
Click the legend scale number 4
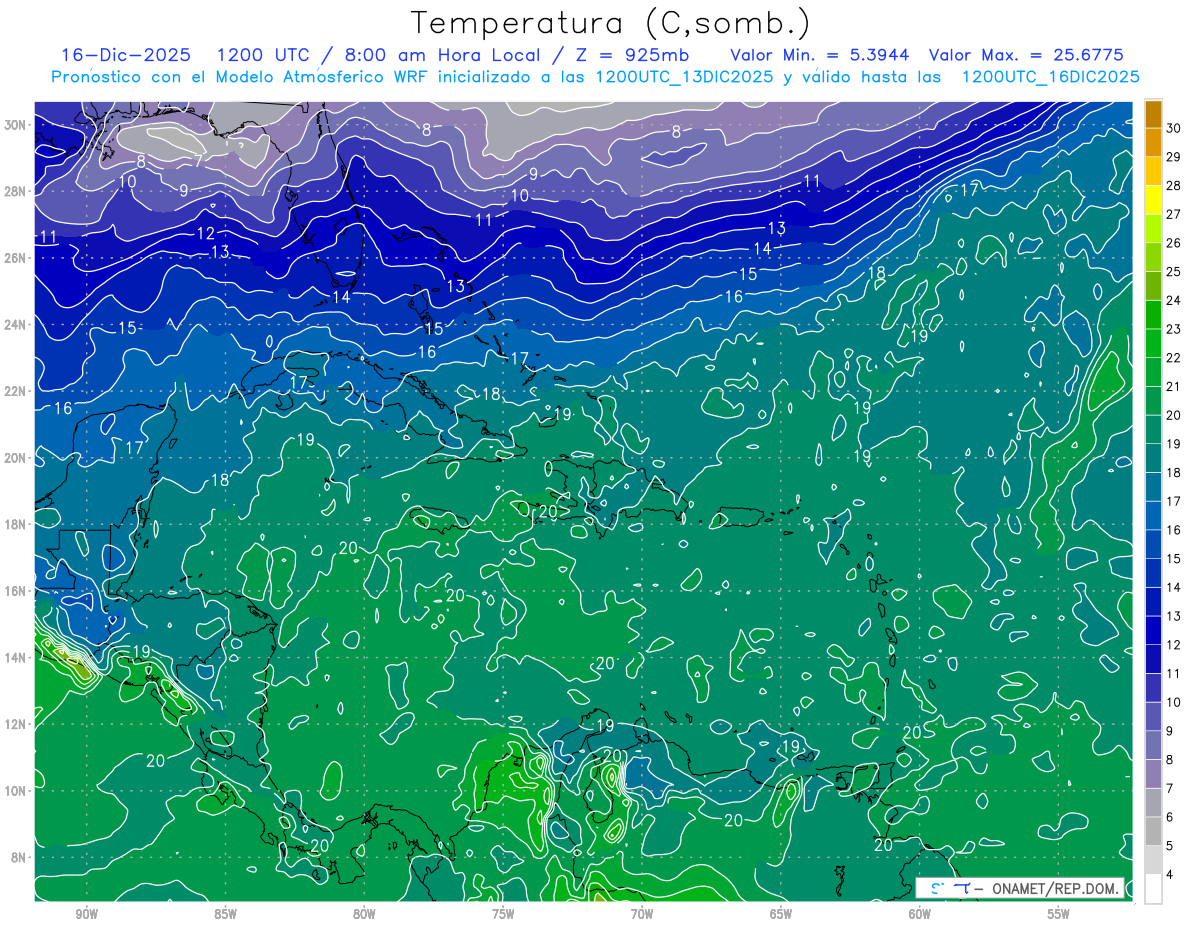(x=1172, y=875)
